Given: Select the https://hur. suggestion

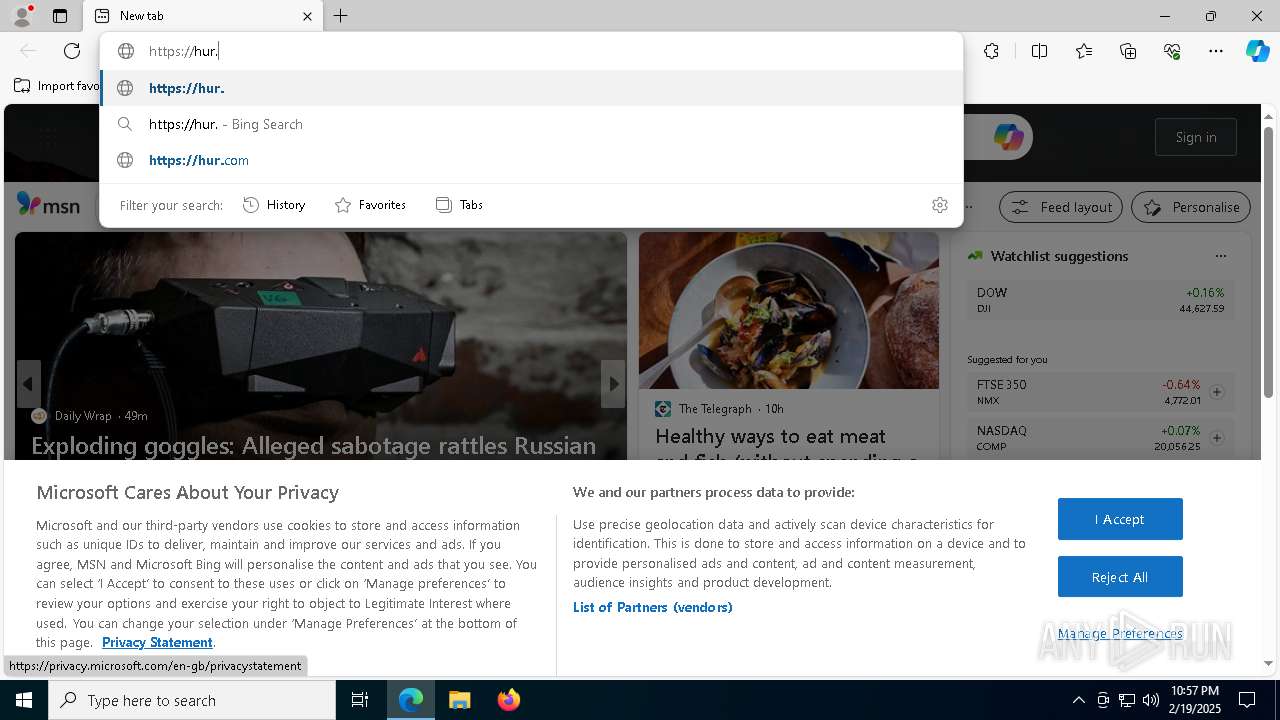Looking at the screenshot, I should [x=531, y=88].
